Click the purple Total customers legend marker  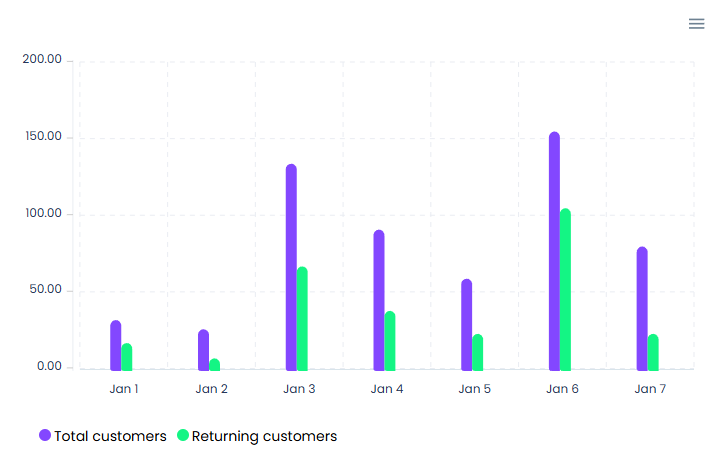click(45, 436)
